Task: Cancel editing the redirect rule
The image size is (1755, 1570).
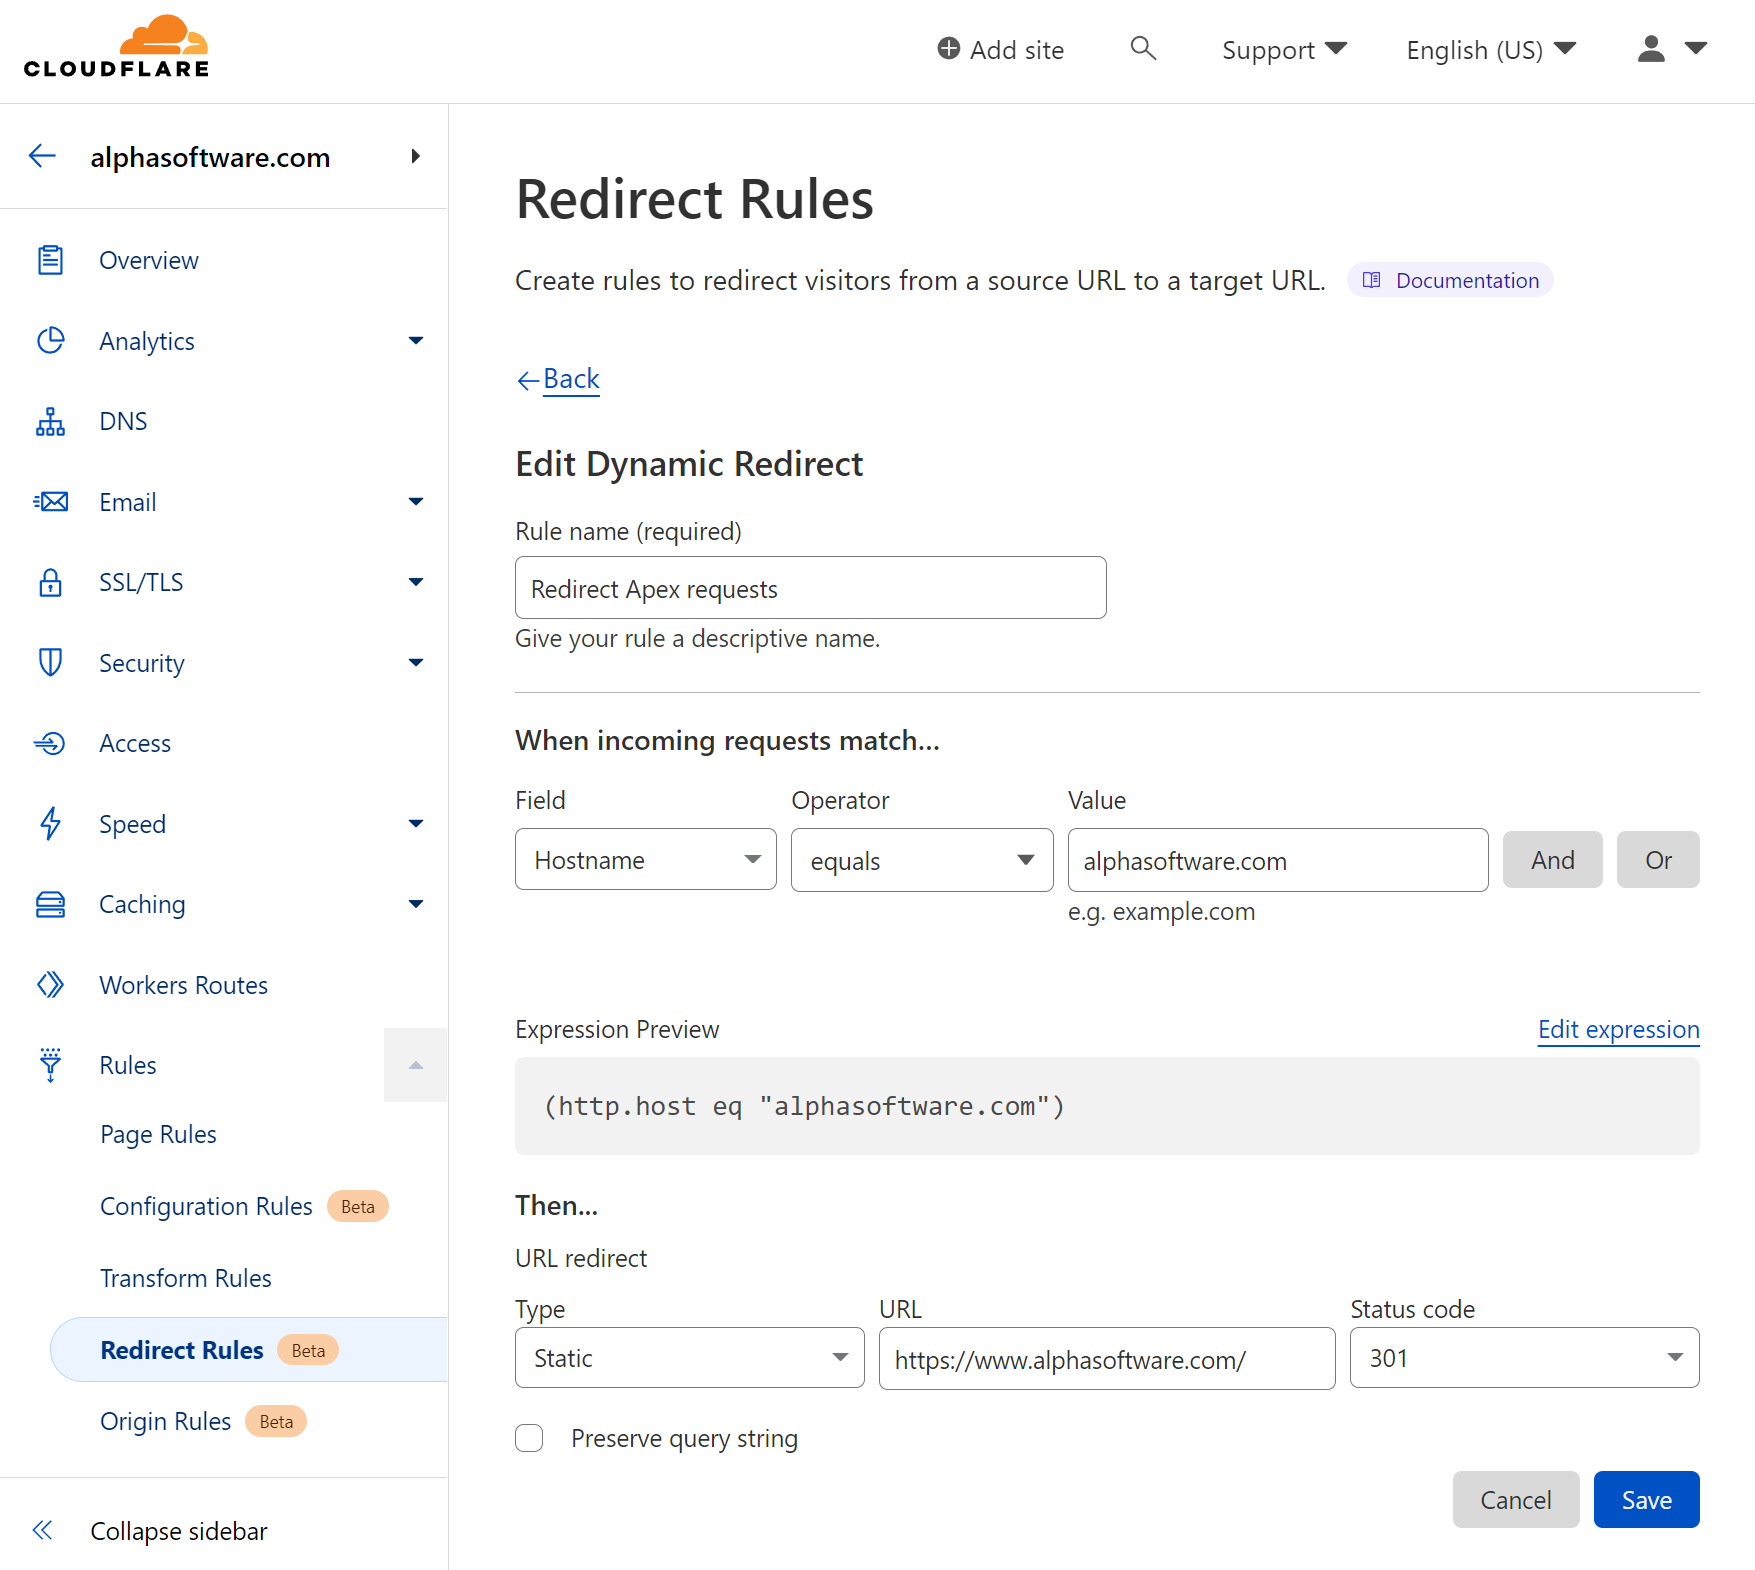Action: coord(1516,1500)
